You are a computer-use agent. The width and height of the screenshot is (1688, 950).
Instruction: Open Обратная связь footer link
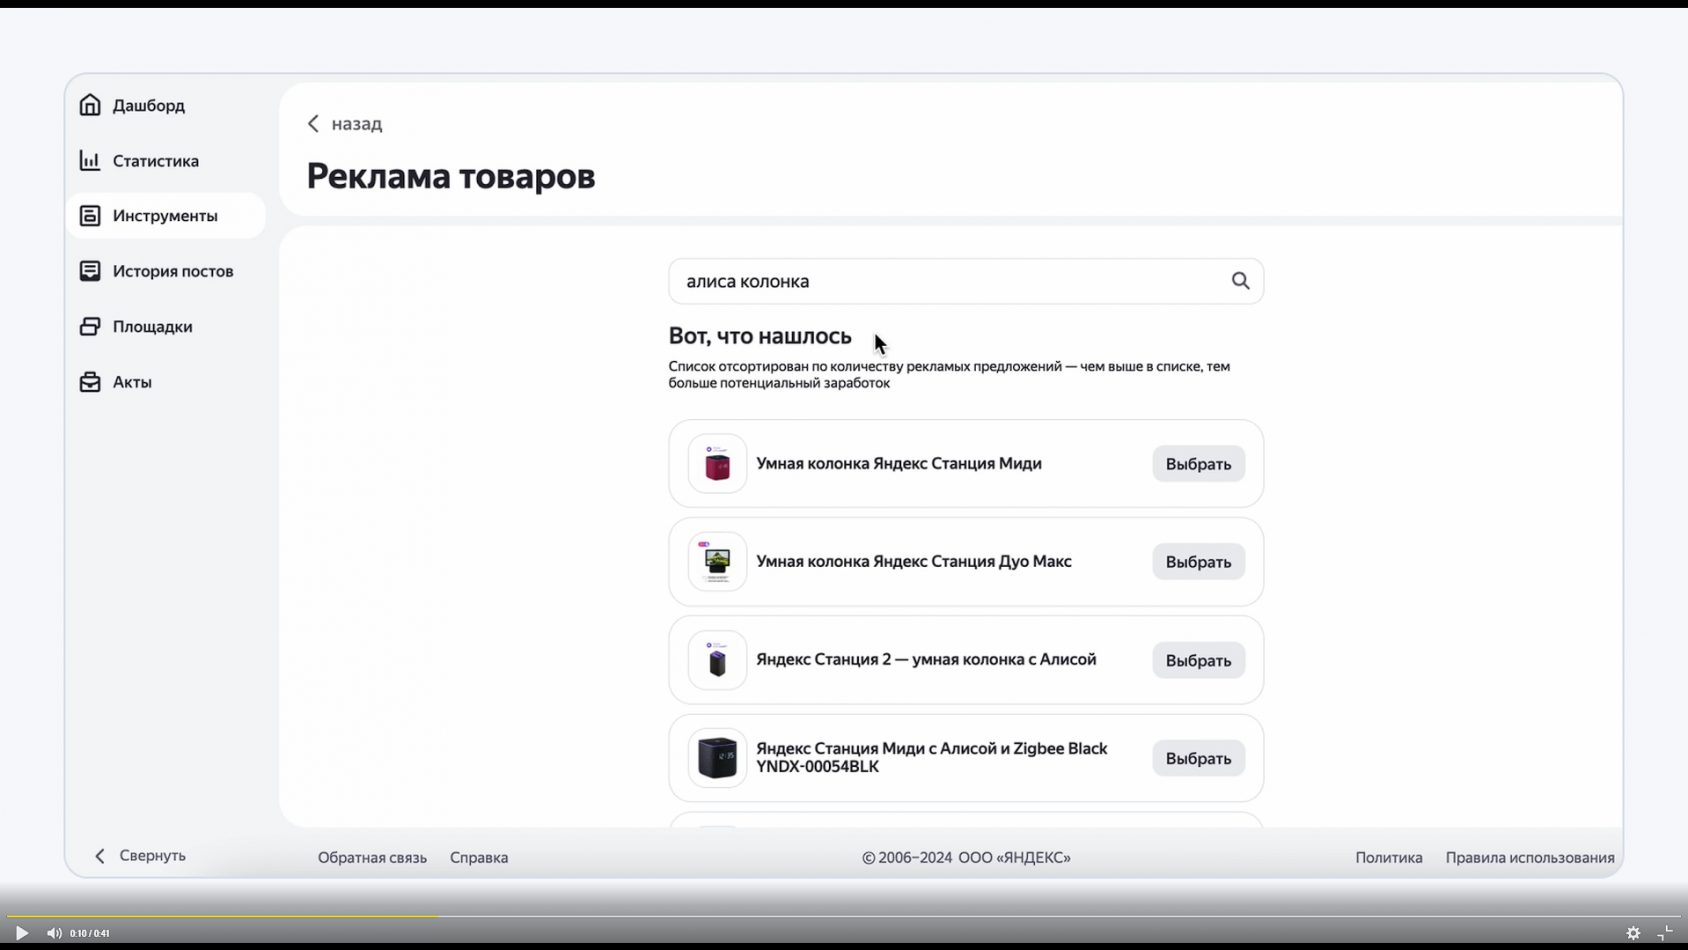pyautogui.click(x=372, y=858)
